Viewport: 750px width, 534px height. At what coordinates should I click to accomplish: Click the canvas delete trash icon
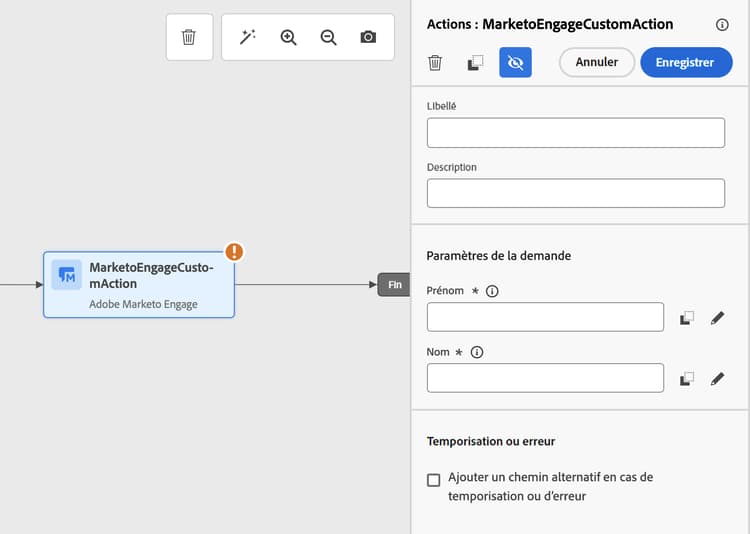189,37
